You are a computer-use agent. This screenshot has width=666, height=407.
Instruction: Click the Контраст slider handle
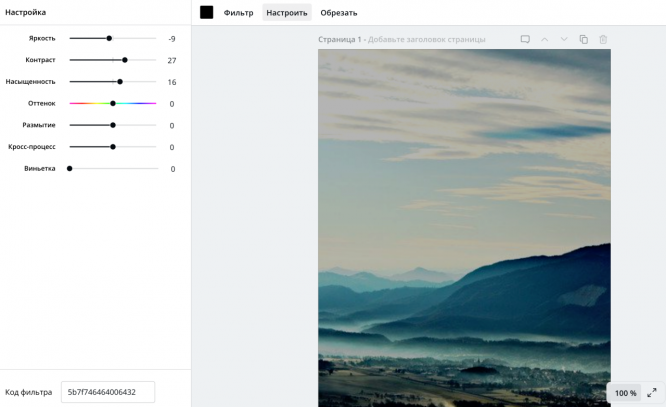point(125,60)
